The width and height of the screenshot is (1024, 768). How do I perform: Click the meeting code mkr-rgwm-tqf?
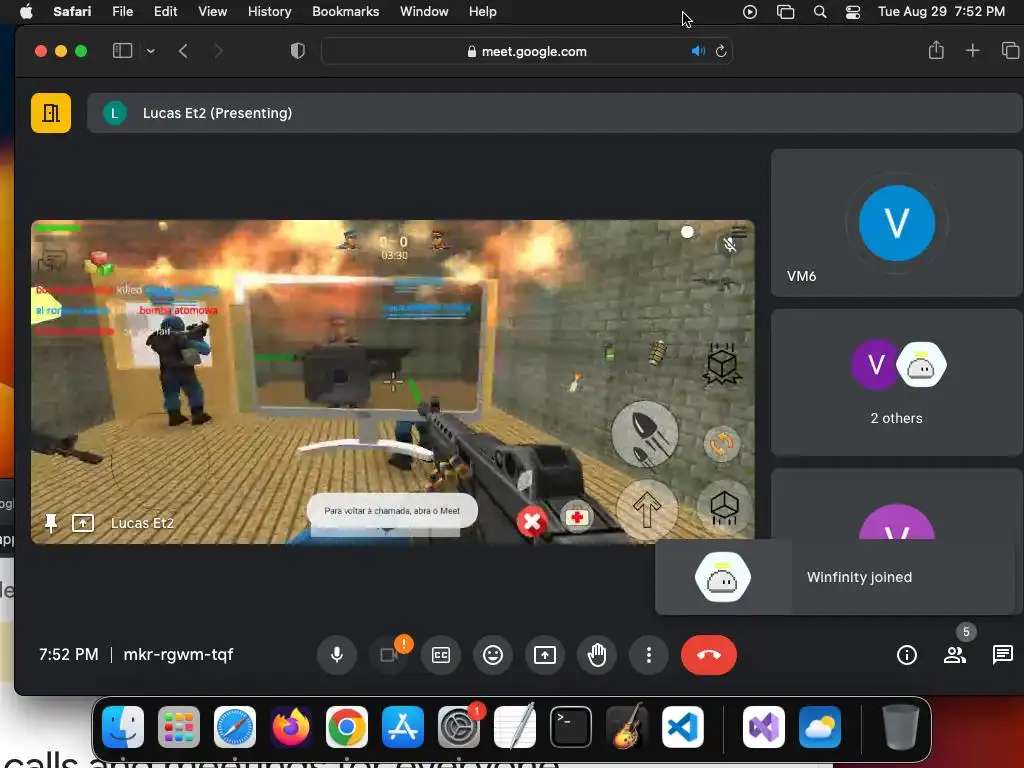tap(178, 654)
